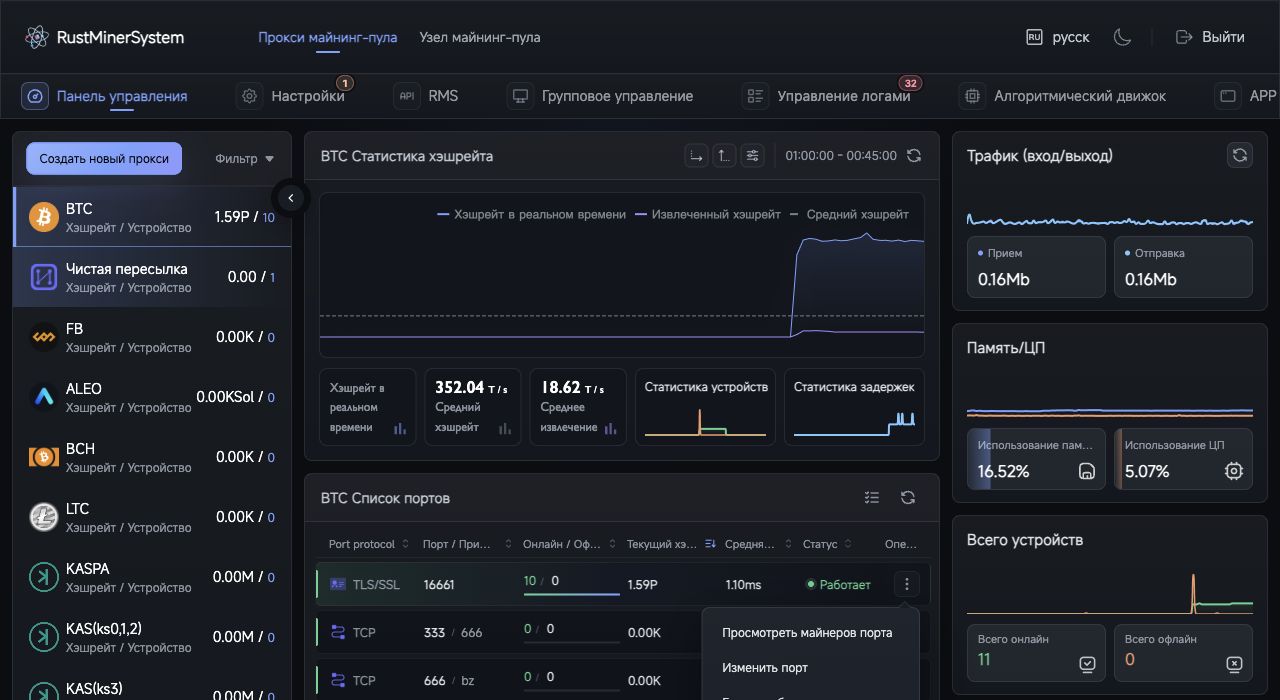
Task: Select the KASPA coin icon
Action: [44, 577]
